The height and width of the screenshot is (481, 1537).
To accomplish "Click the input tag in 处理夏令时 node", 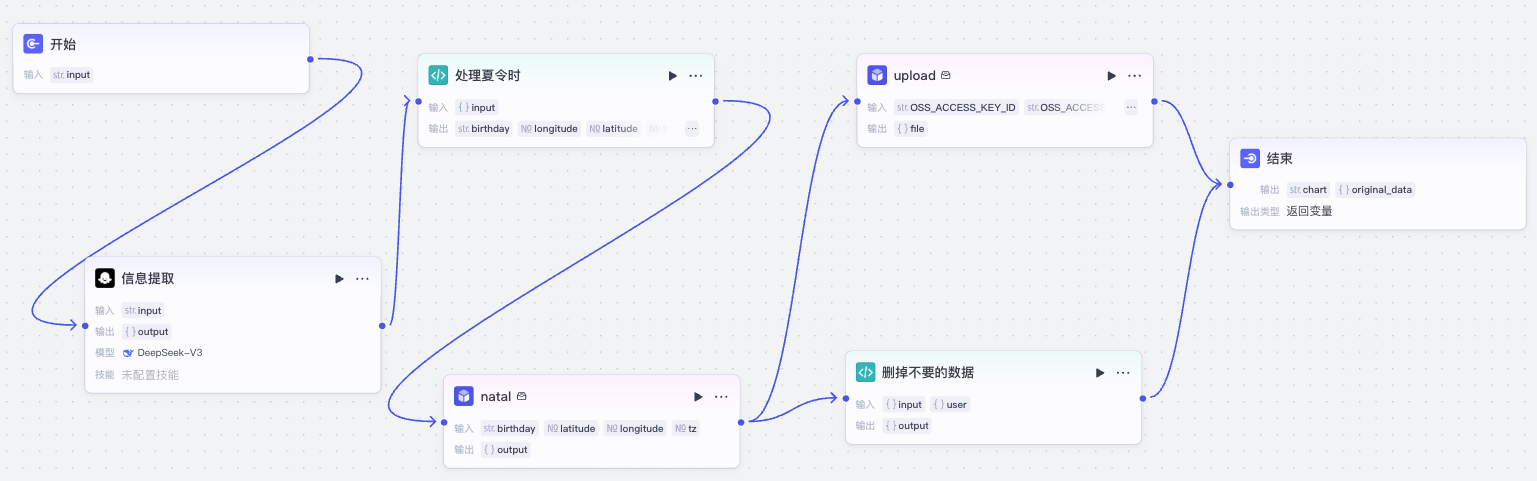I will [x=477, y=107].
